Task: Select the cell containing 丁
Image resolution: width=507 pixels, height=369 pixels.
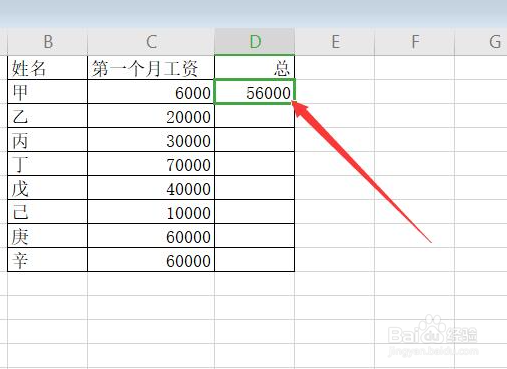Action: coord(47,164)
